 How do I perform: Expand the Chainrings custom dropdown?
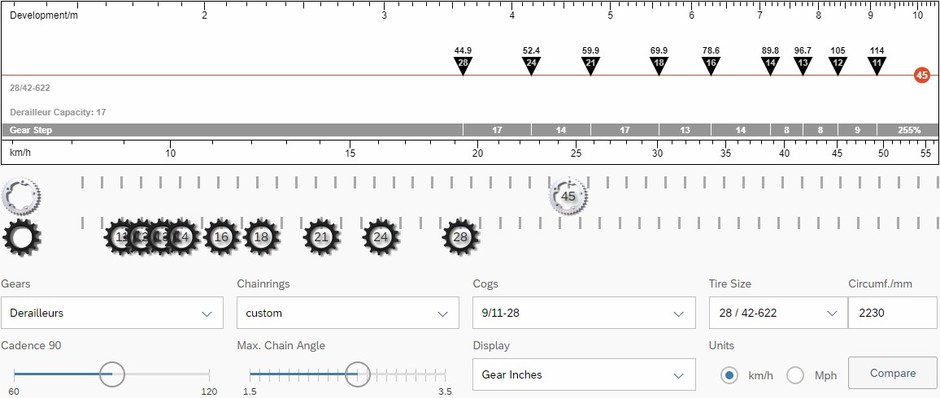[x=348, y=313]
